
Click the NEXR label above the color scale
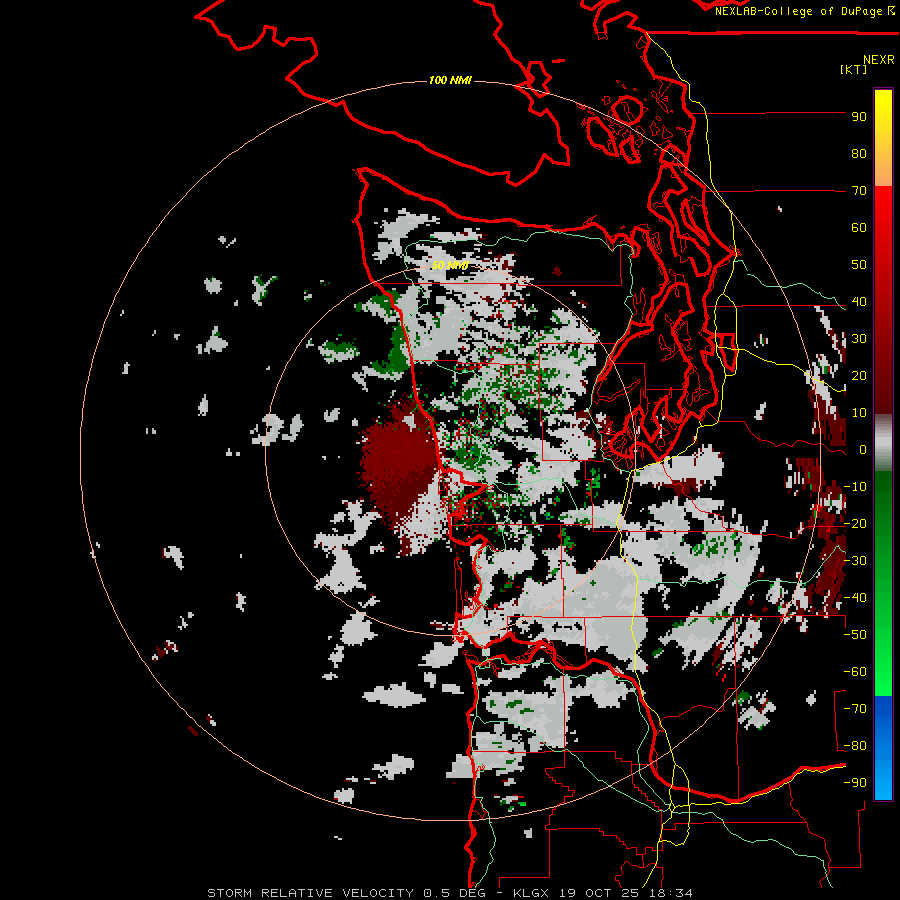[x=878, y=60]
